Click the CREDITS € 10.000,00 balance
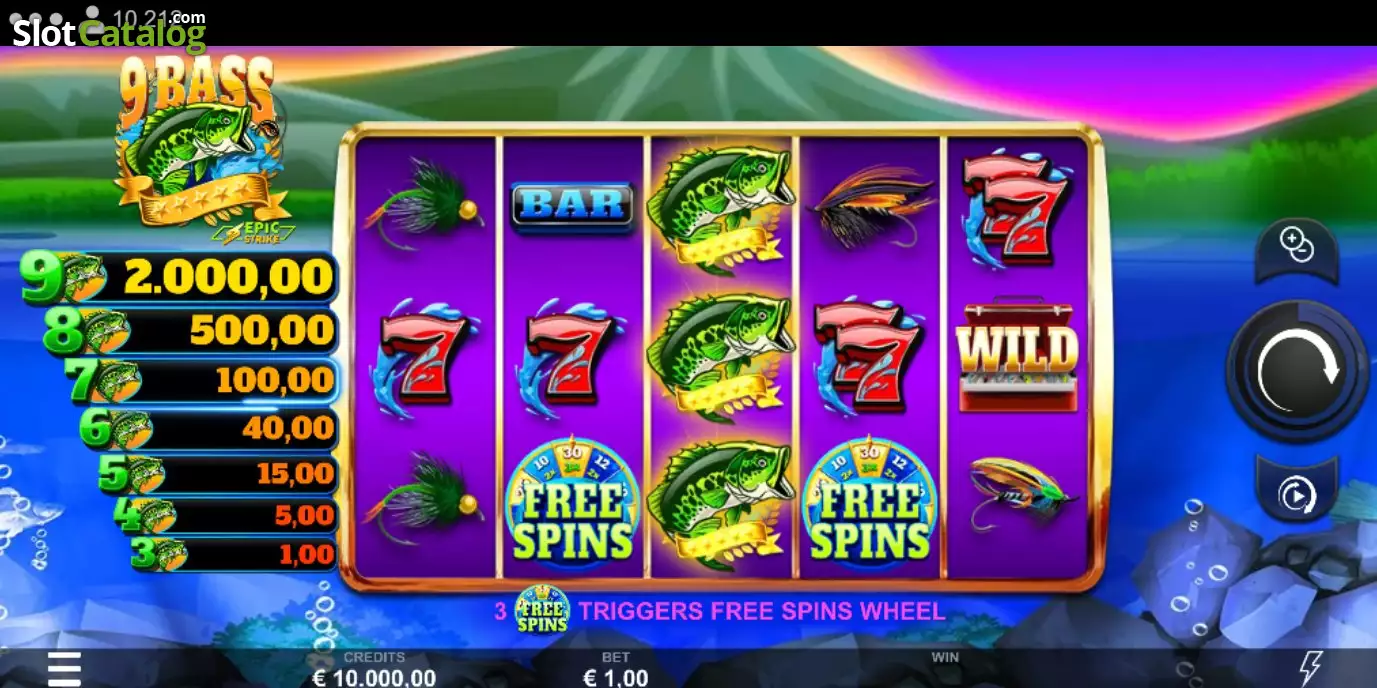The height and width of the screenshot is (688, 1377). 374,669
